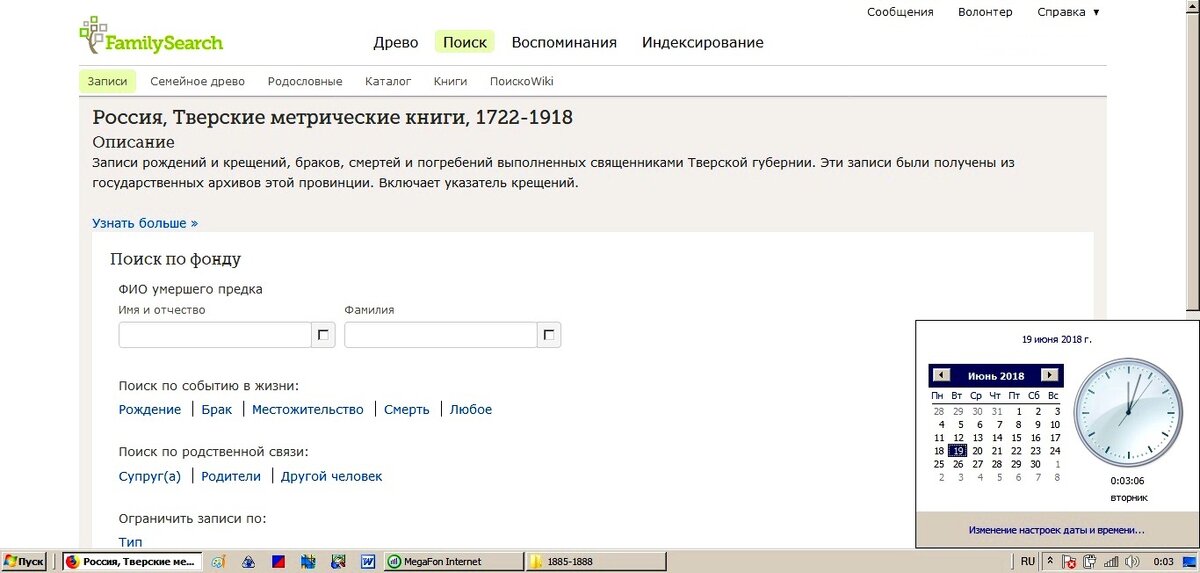Open the Word quick-launch icon
Image resolution: width=1200 pixels, height=573 pixels.
point(368,562)
